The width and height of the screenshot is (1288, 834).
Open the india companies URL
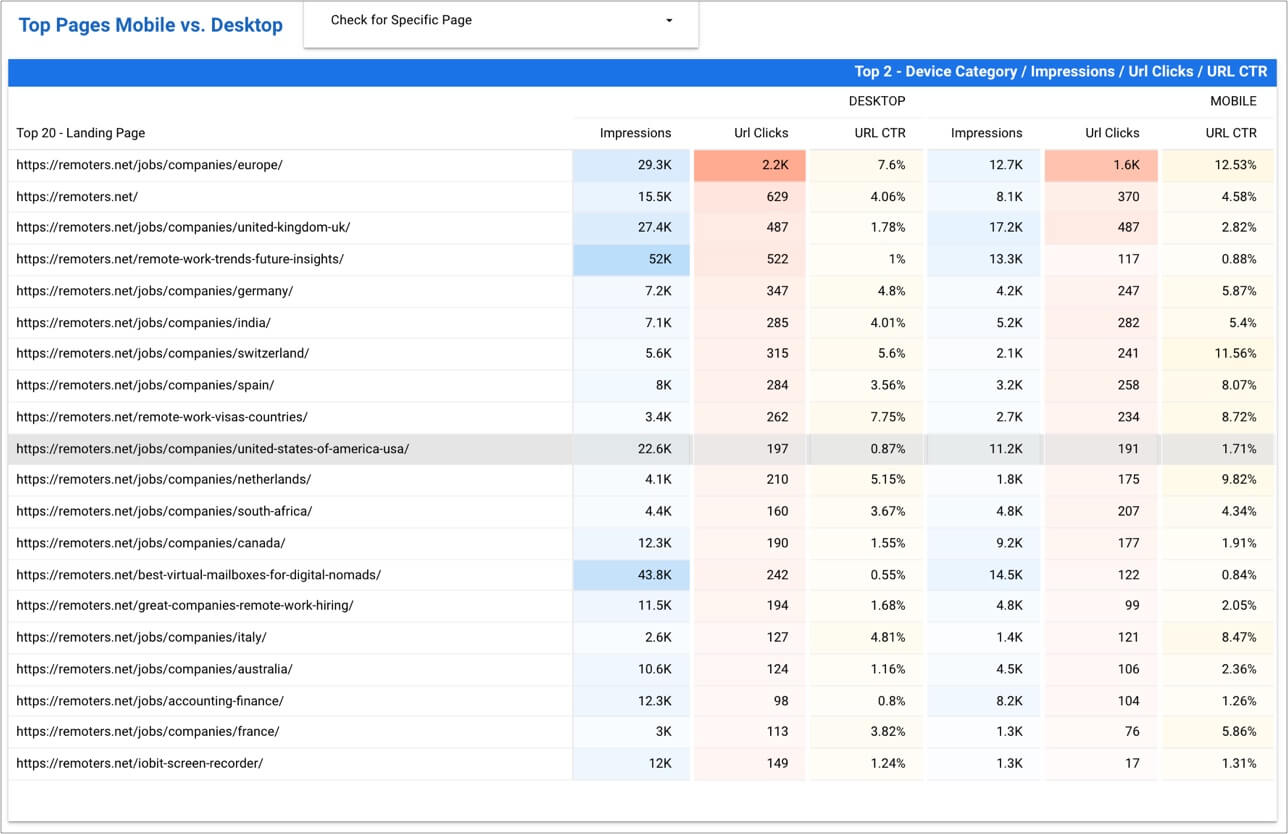tap(144, 323)
